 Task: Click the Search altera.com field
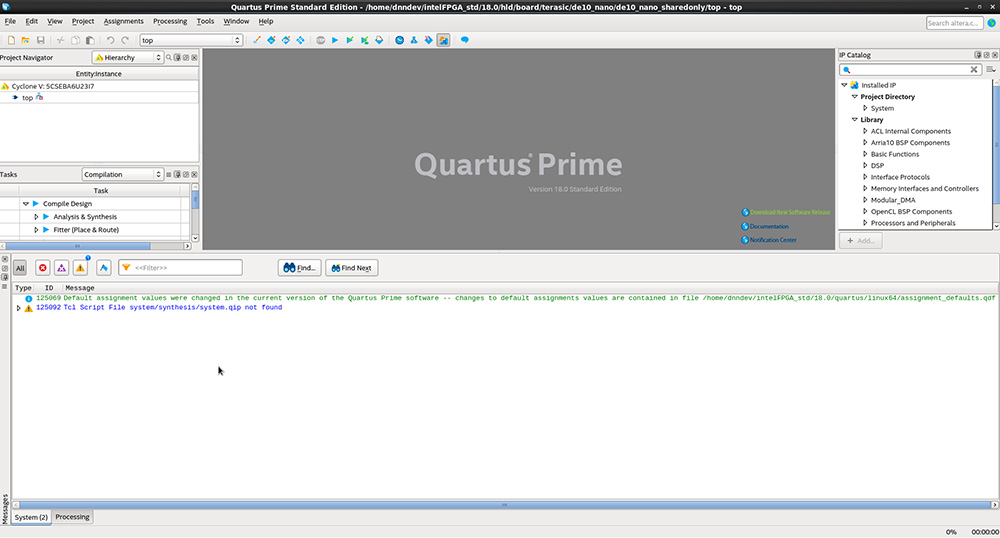(954, 23)
